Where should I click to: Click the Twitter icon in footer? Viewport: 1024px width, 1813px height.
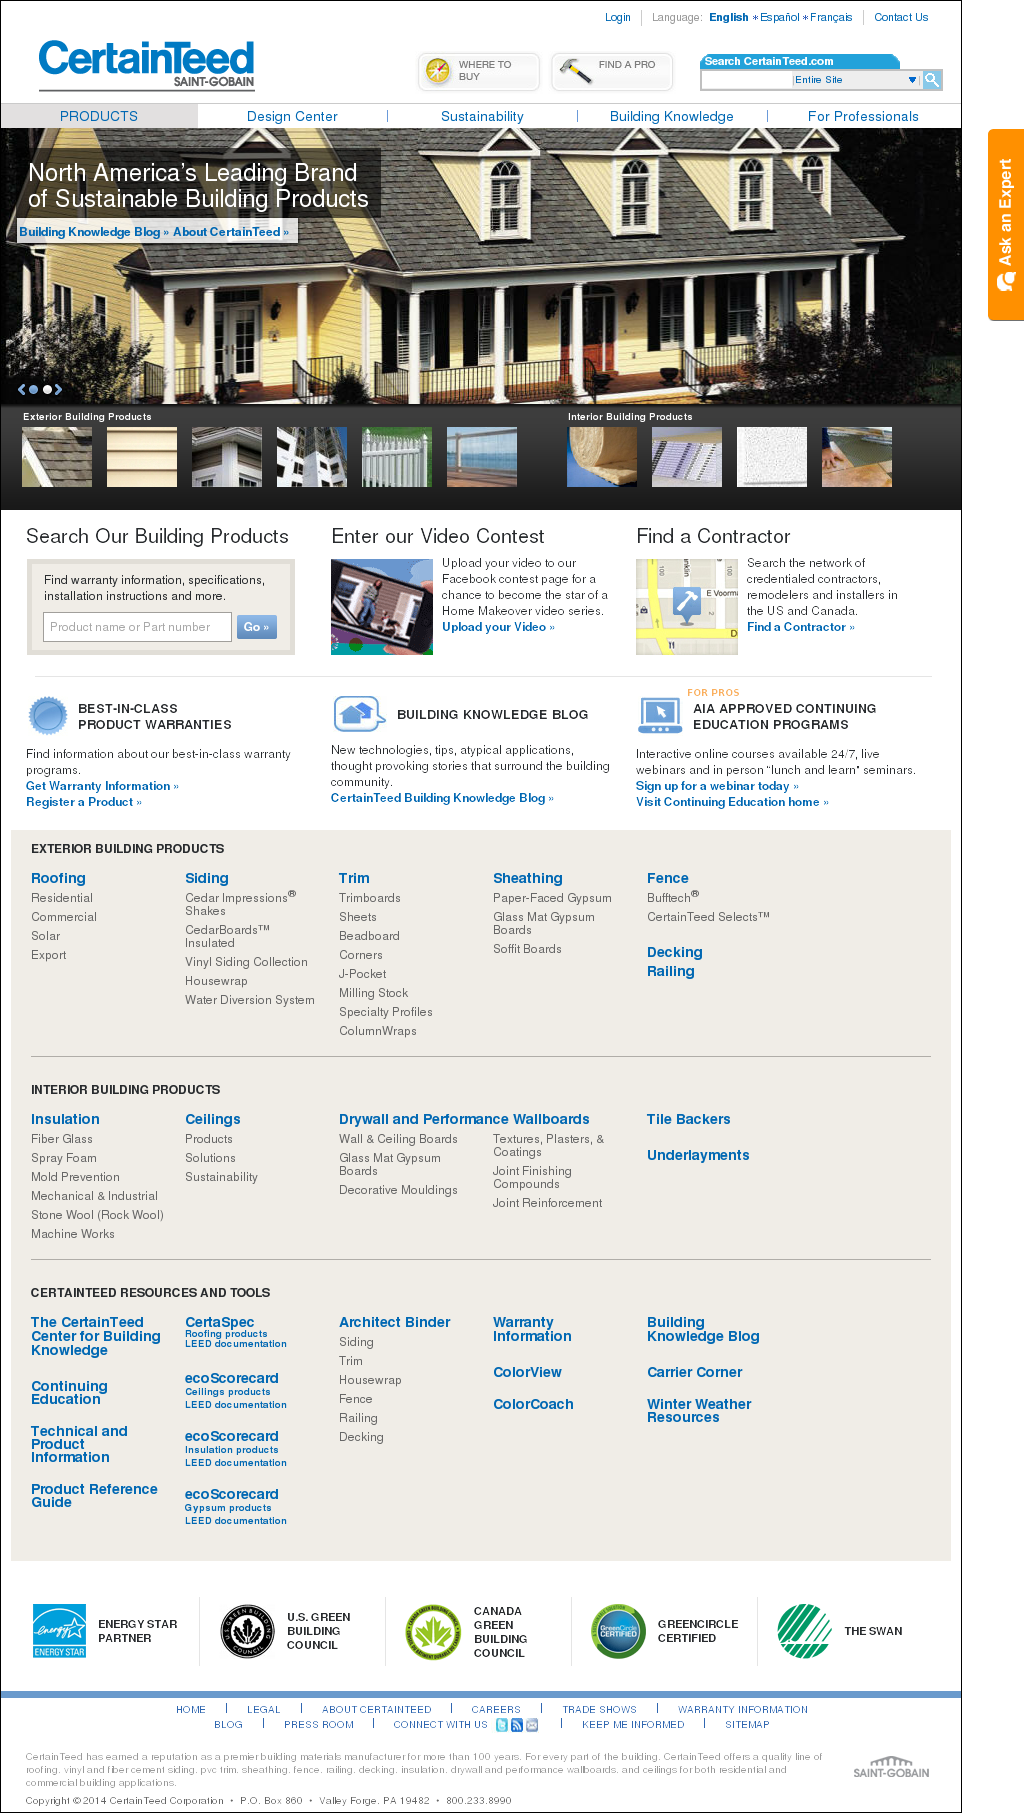pyautogui.click(x=502, y=1725)
